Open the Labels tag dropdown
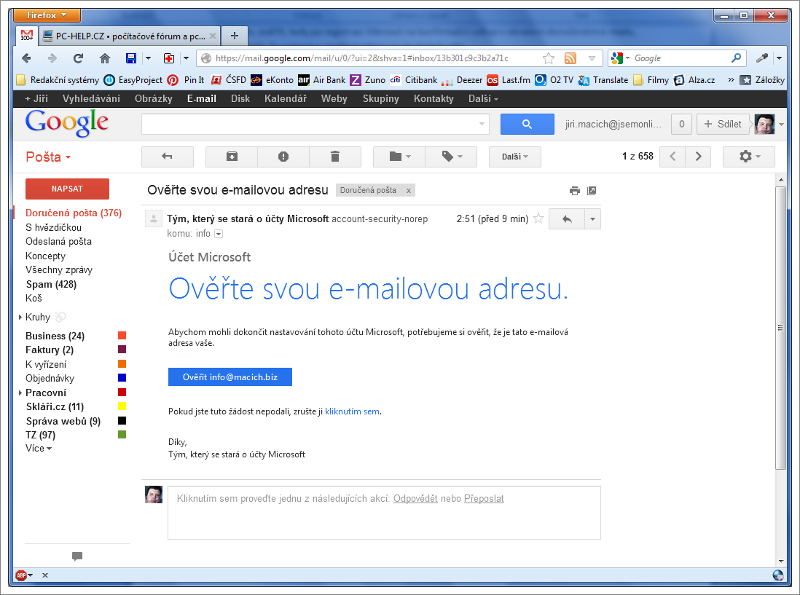 [x=451, y=156]
